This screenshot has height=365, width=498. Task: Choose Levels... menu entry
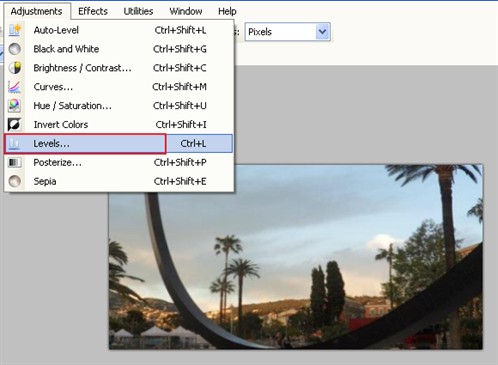pyautogui.click(x=118, y=144)
